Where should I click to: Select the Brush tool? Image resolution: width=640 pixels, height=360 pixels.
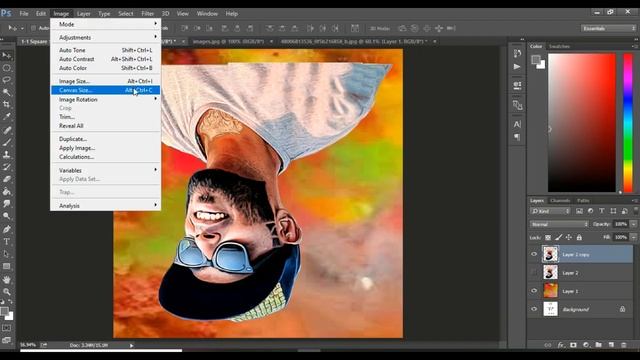(x=7, y=142)
